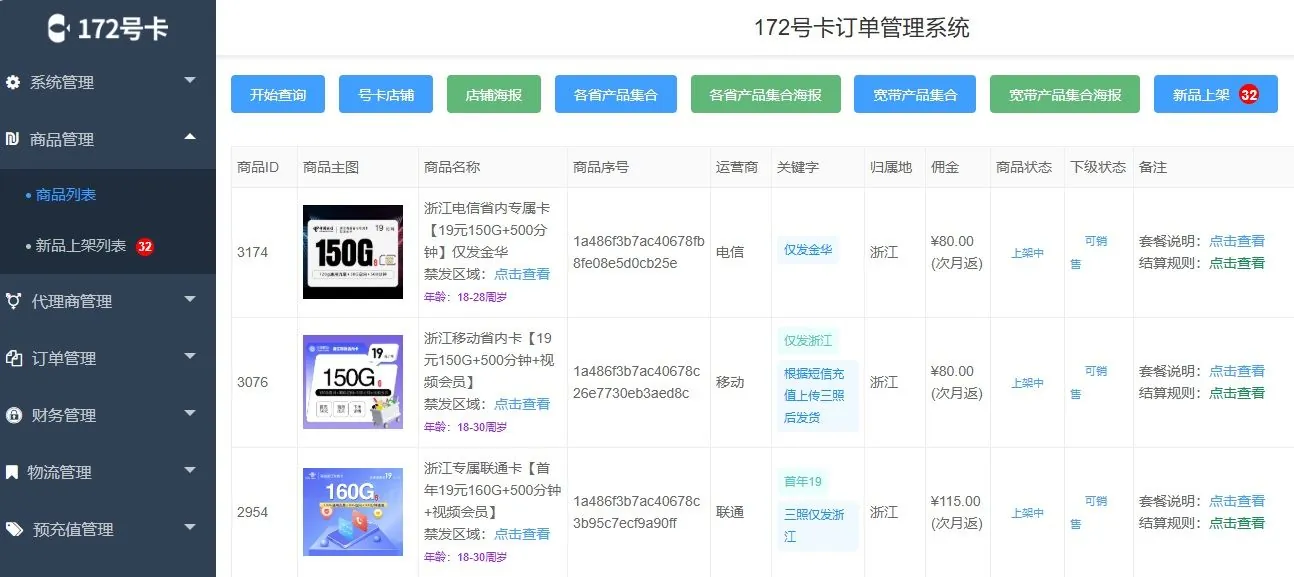Expand the 财务管理 menu arrow
The image size is (1294, 577).
click(x=190, y=412)
